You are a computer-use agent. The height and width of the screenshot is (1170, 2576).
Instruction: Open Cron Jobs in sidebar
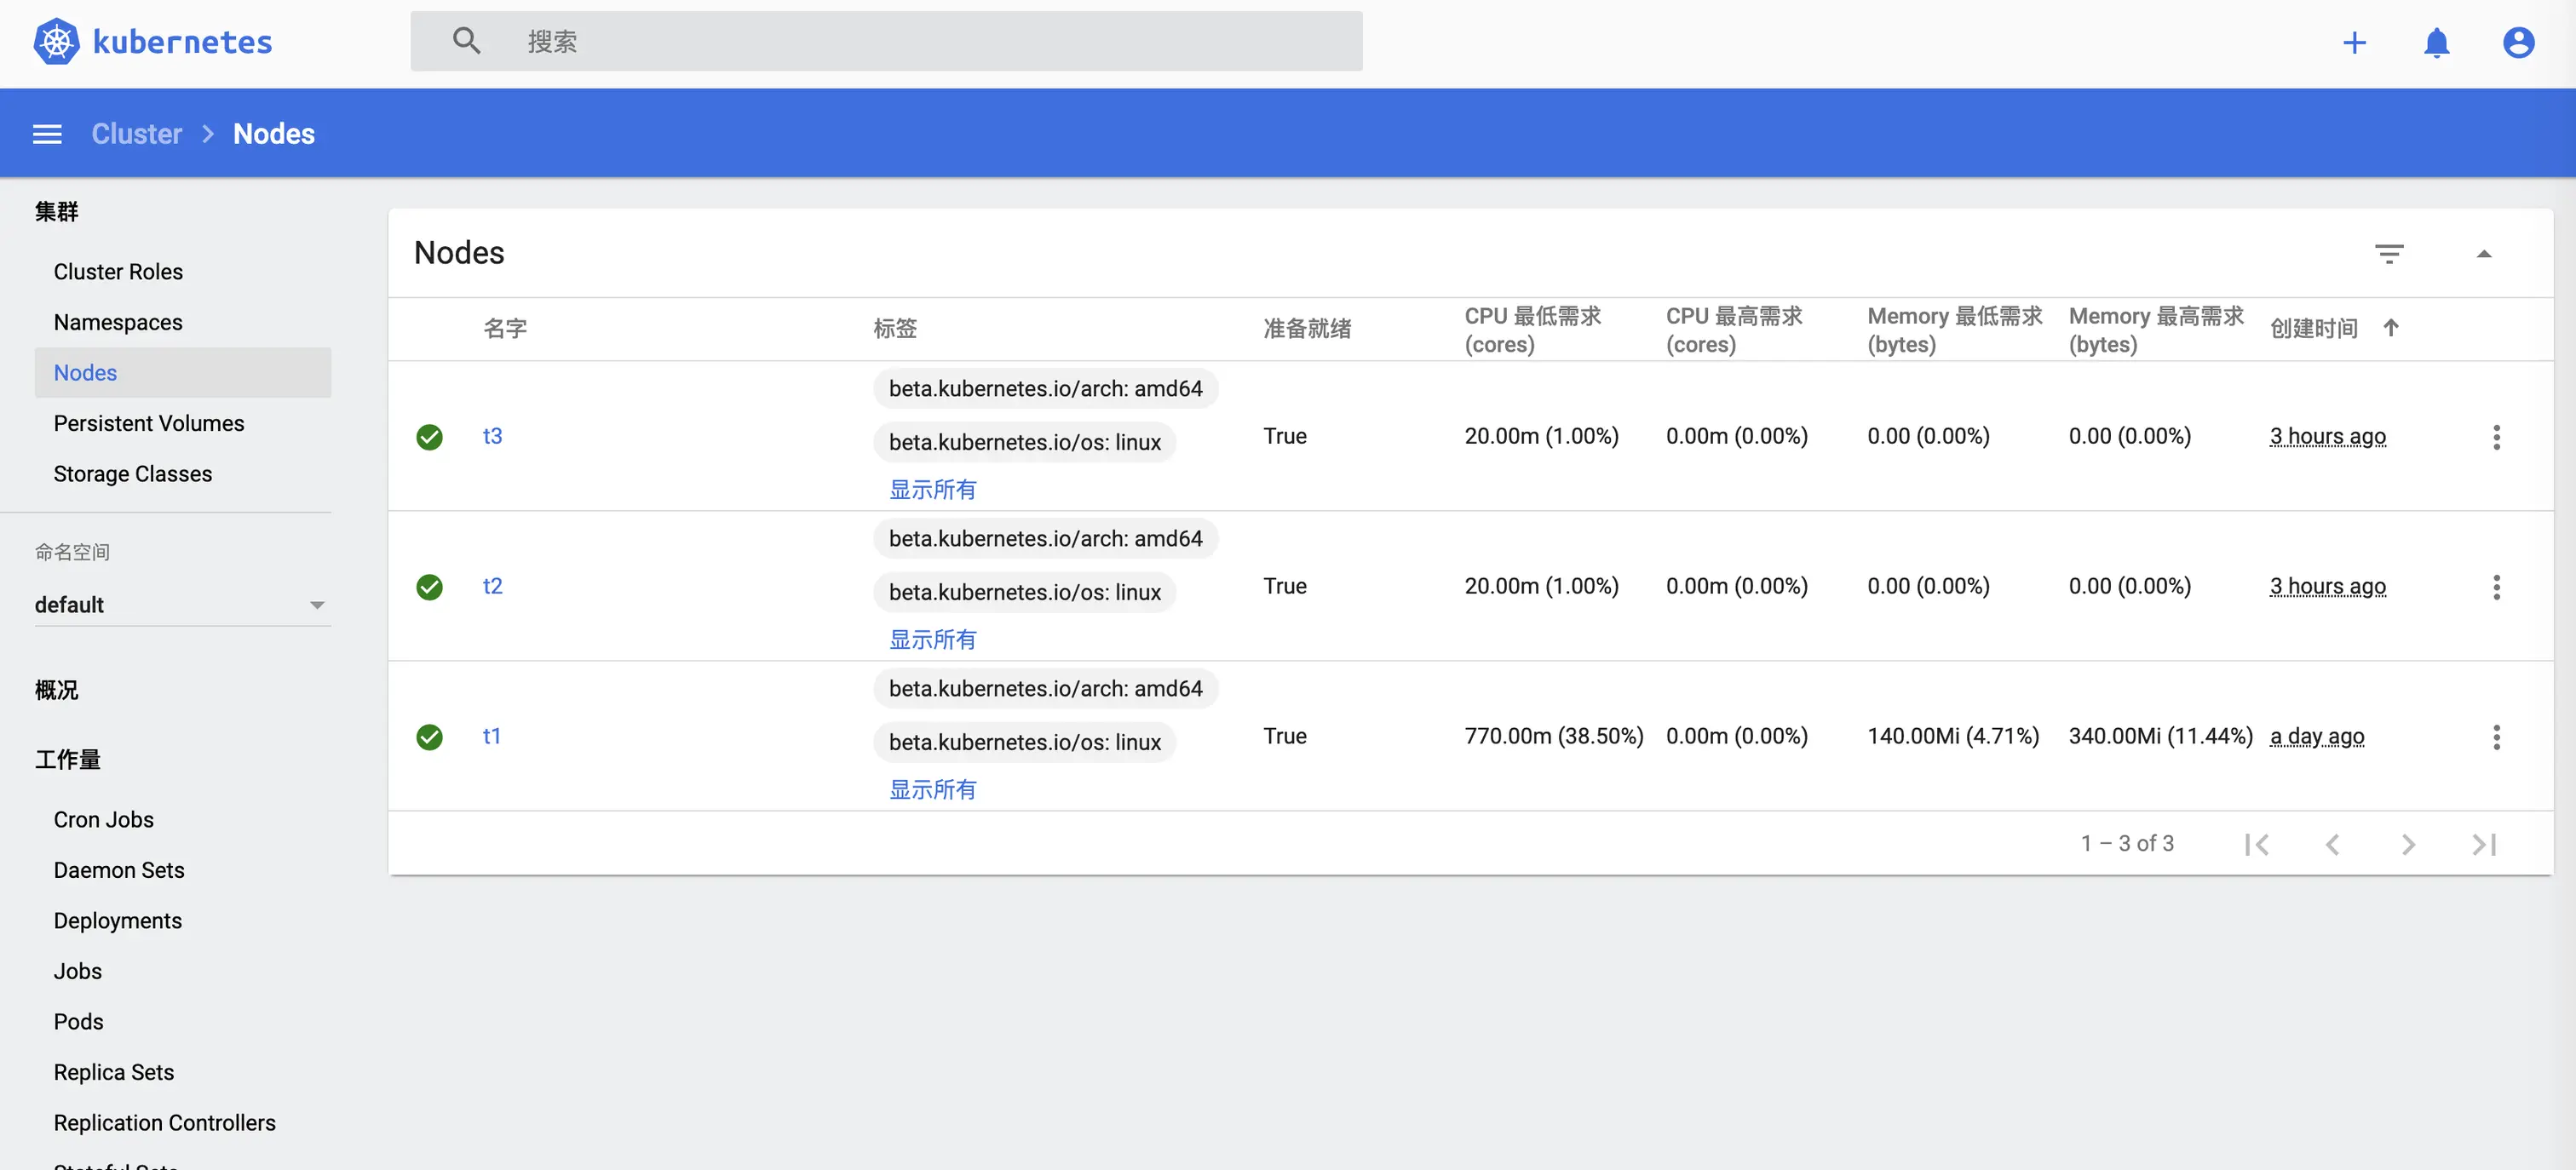click(103, 819)
